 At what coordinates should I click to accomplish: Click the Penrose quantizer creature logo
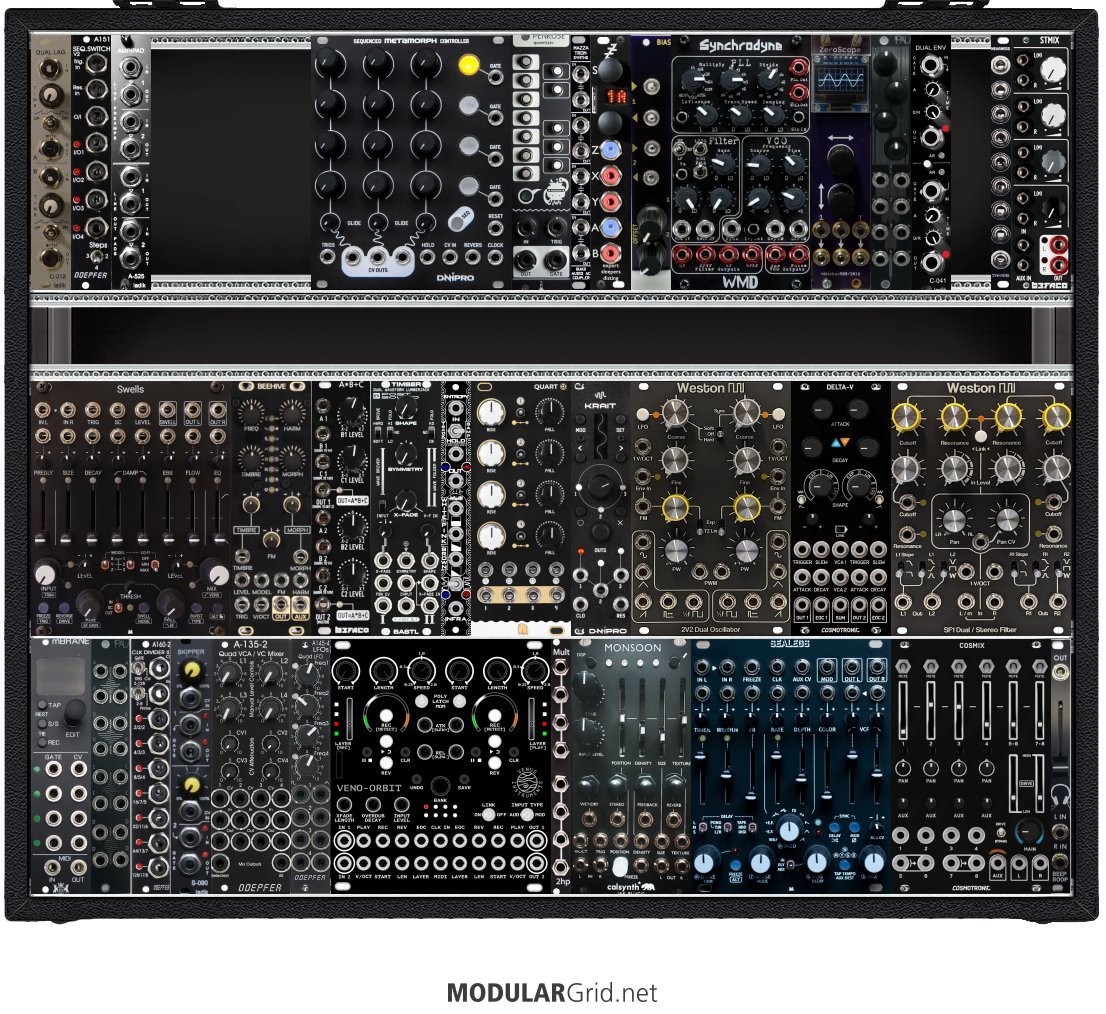(554, 192)
